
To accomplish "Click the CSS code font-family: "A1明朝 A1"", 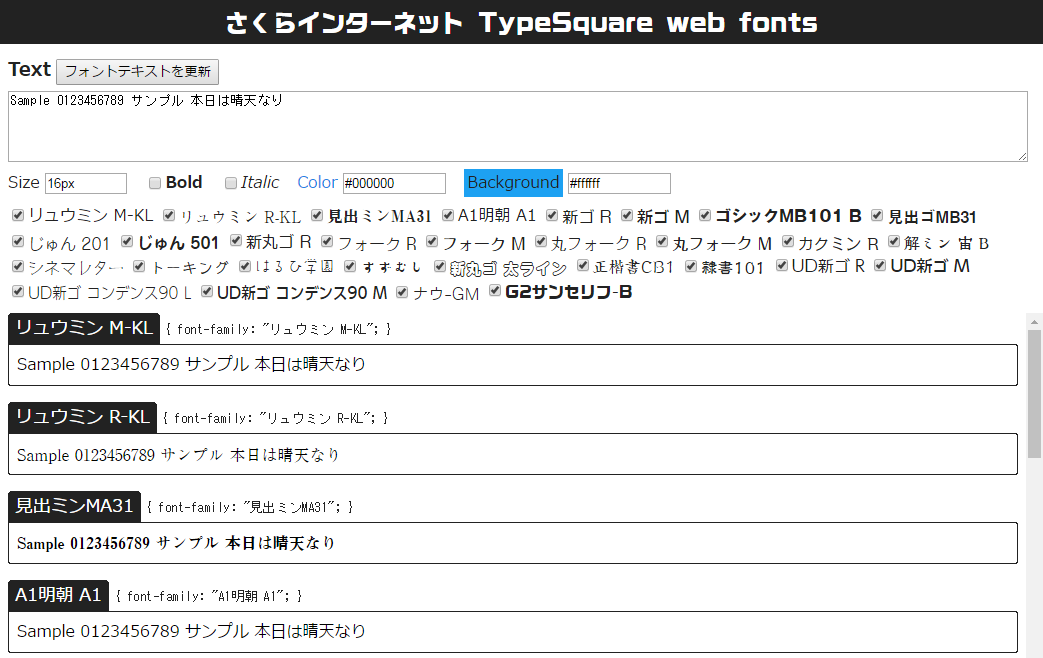I will (x=208, y=596).
